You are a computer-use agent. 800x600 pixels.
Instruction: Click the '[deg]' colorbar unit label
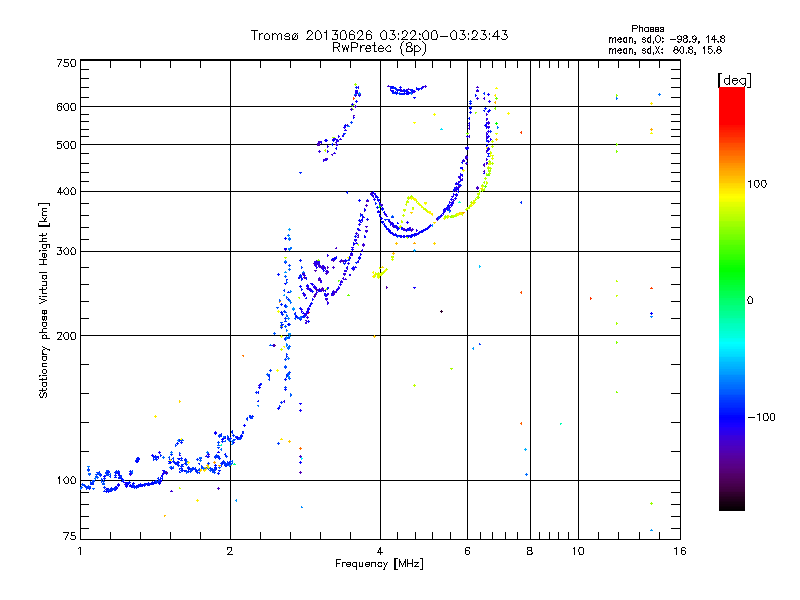(x=734, y=80)
